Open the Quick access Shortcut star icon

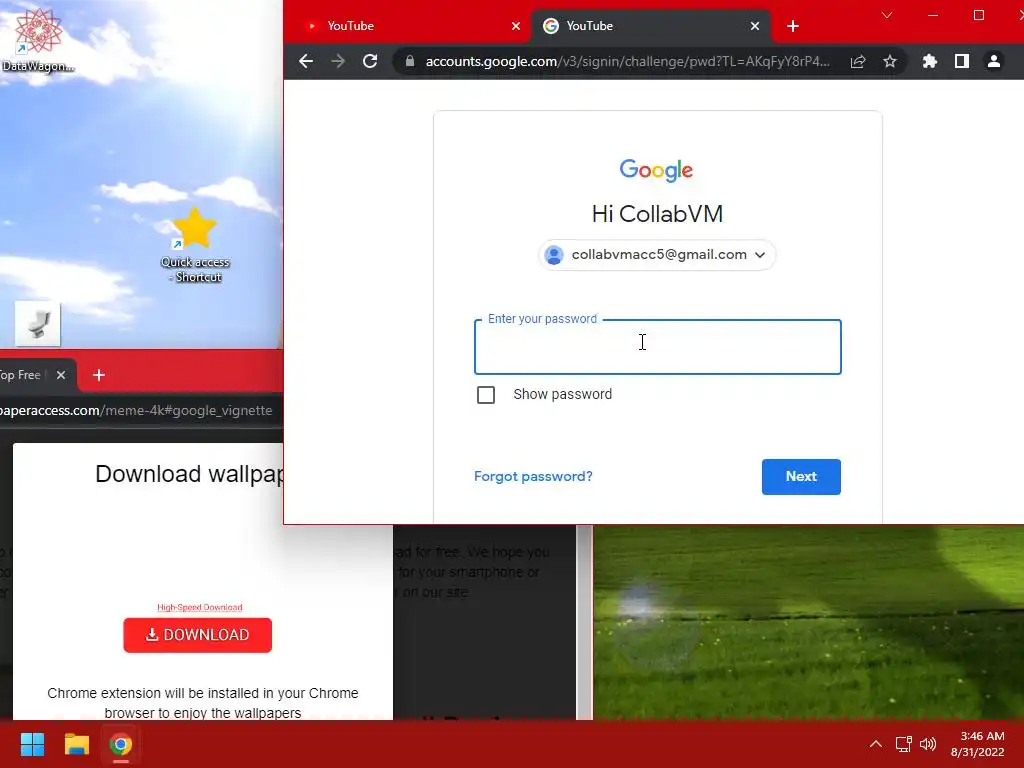coord(195,245)
